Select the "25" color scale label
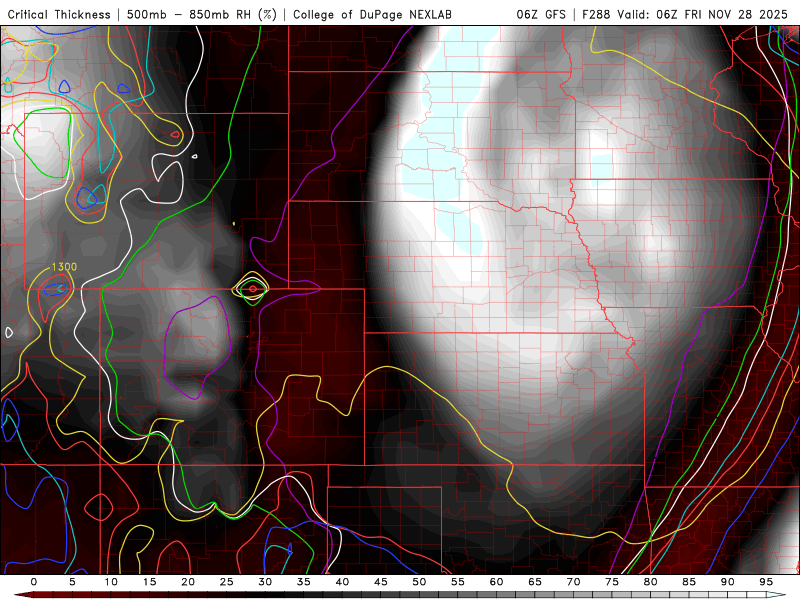 (x=227, y=582)
